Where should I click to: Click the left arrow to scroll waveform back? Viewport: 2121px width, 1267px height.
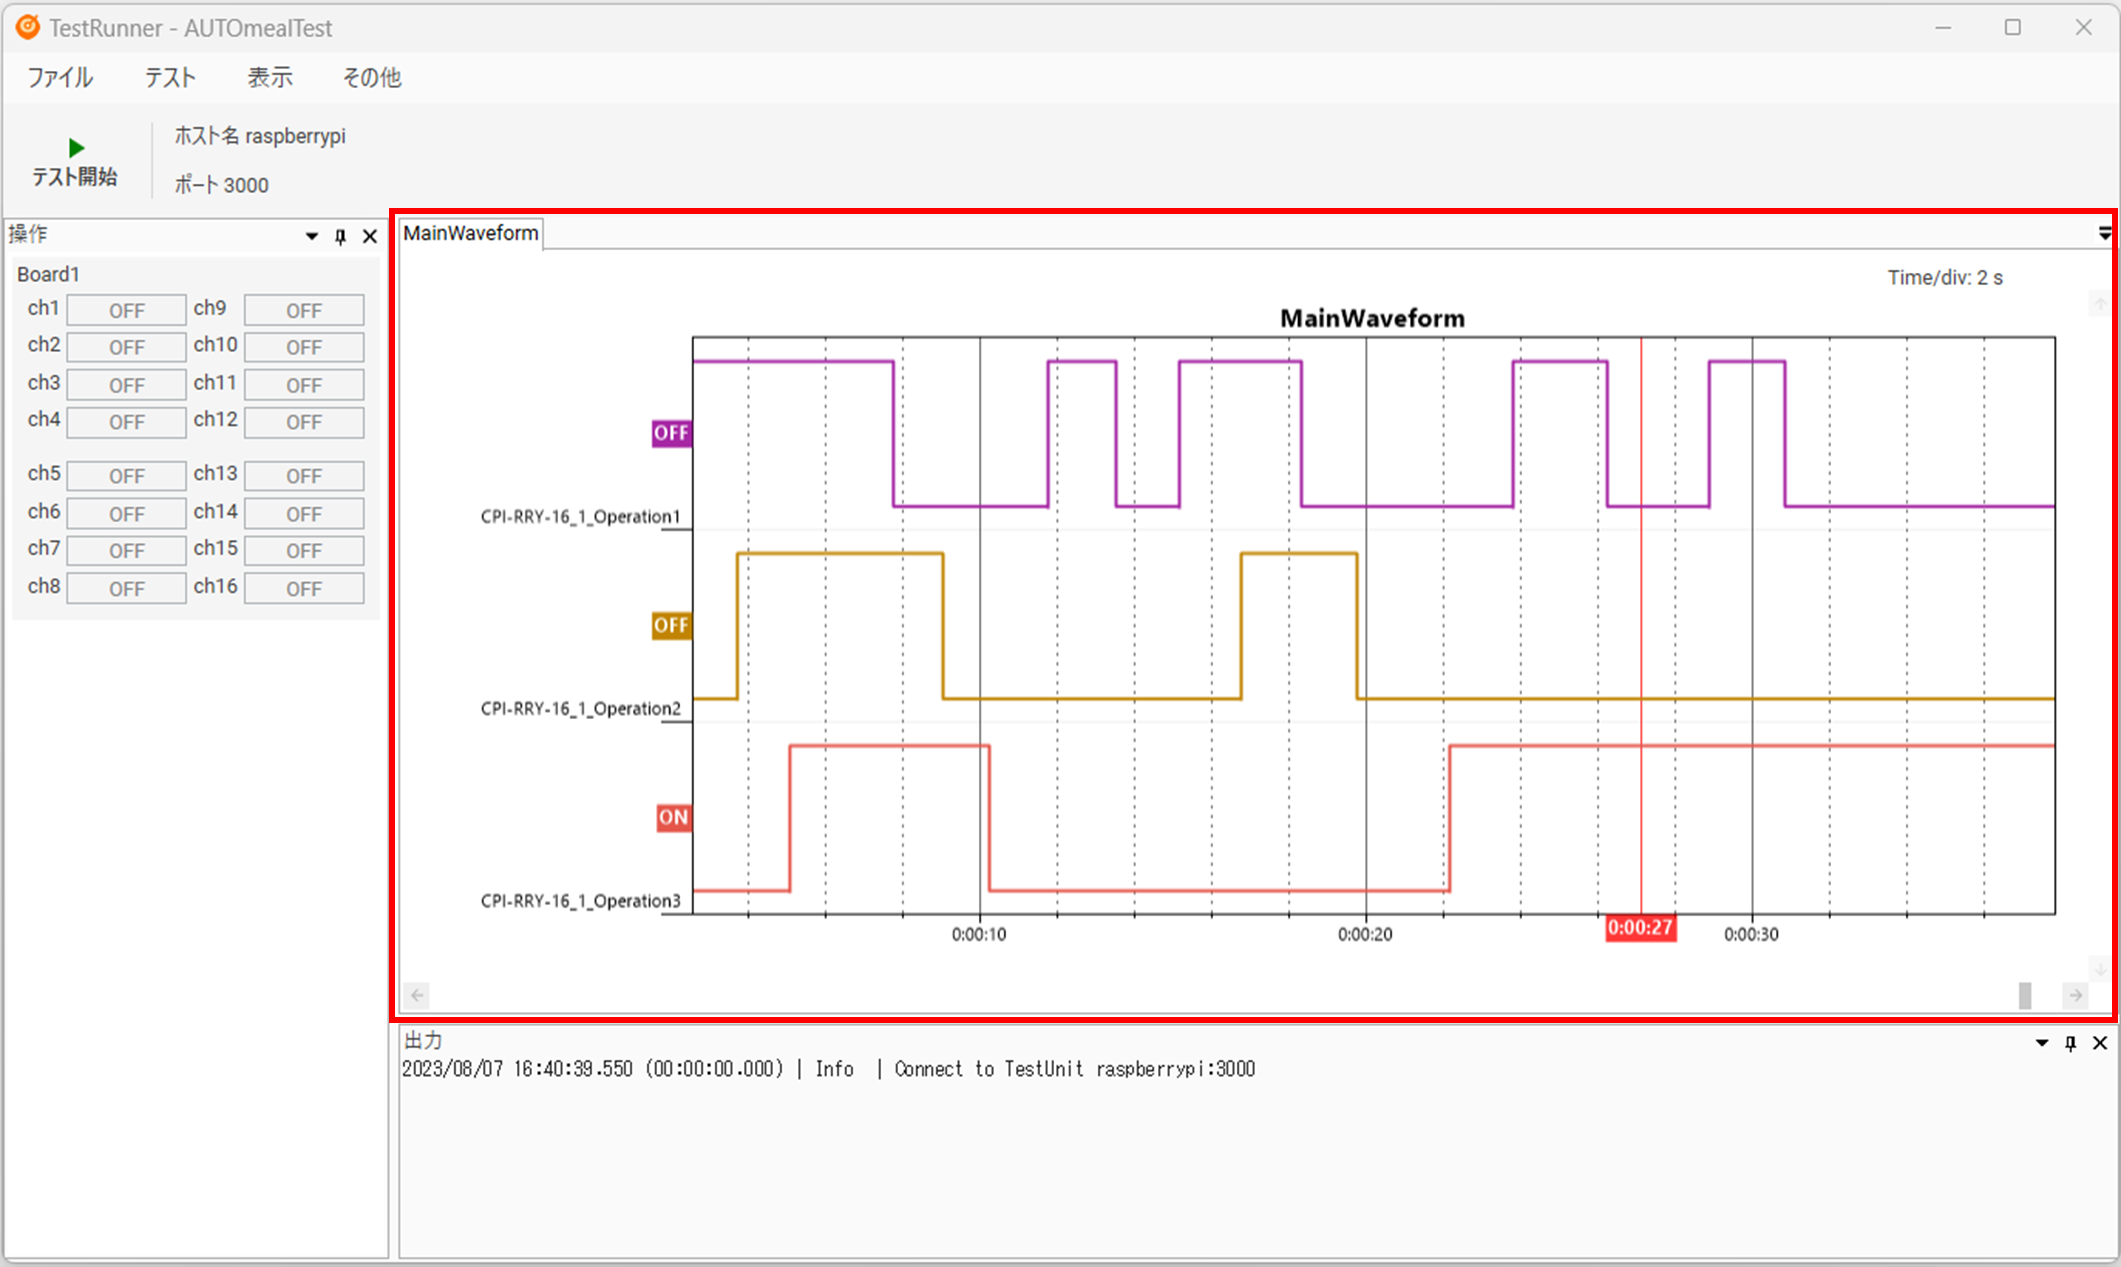pos(415,996)
